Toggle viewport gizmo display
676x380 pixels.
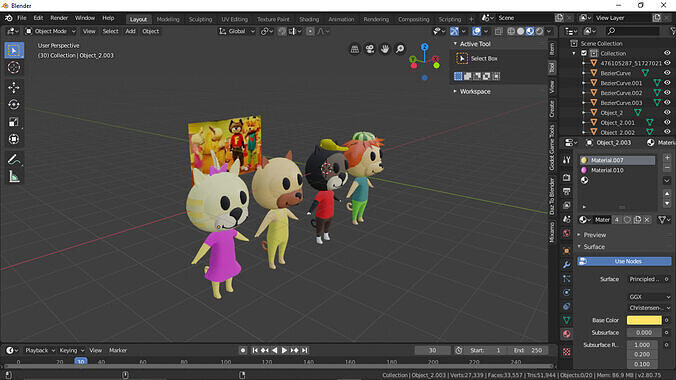[454, 31]
